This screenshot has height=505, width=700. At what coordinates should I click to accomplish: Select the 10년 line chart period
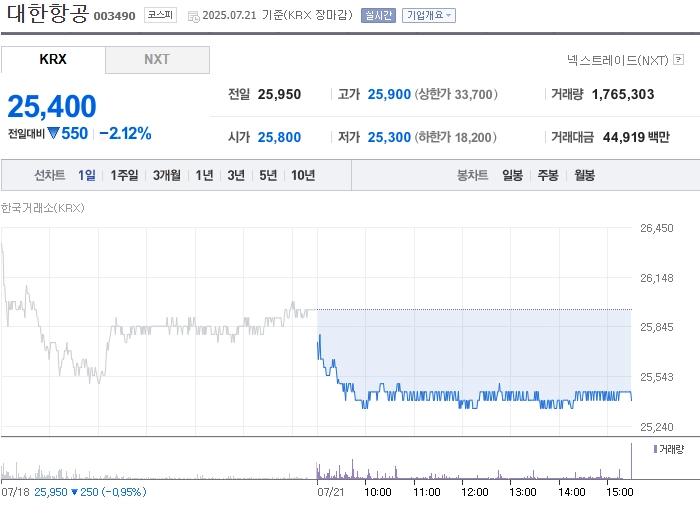(303, 175)
